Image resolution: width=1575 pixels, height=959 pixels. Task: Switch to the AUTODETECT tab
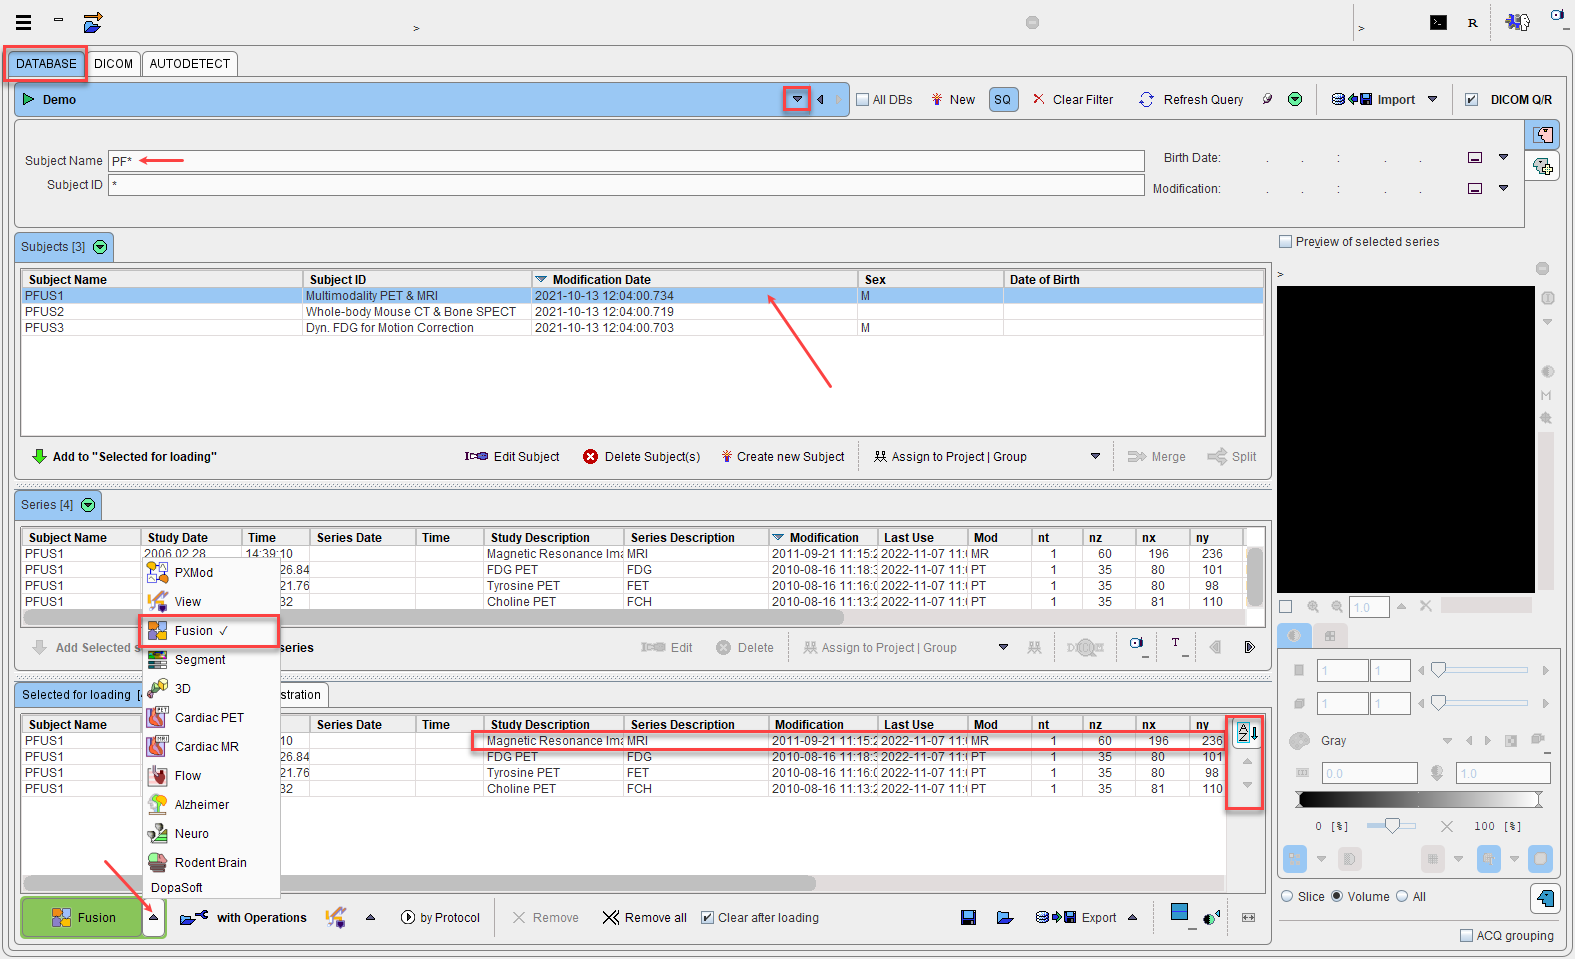(190, 64)
